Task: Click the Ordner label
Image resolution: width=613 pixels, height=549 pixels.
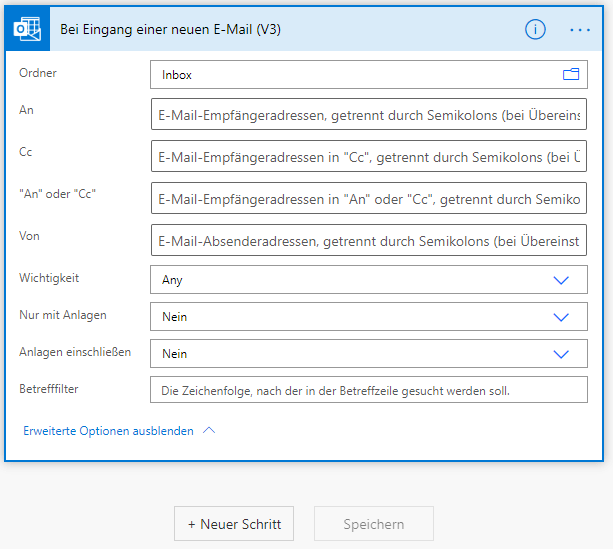Action: 38,73
